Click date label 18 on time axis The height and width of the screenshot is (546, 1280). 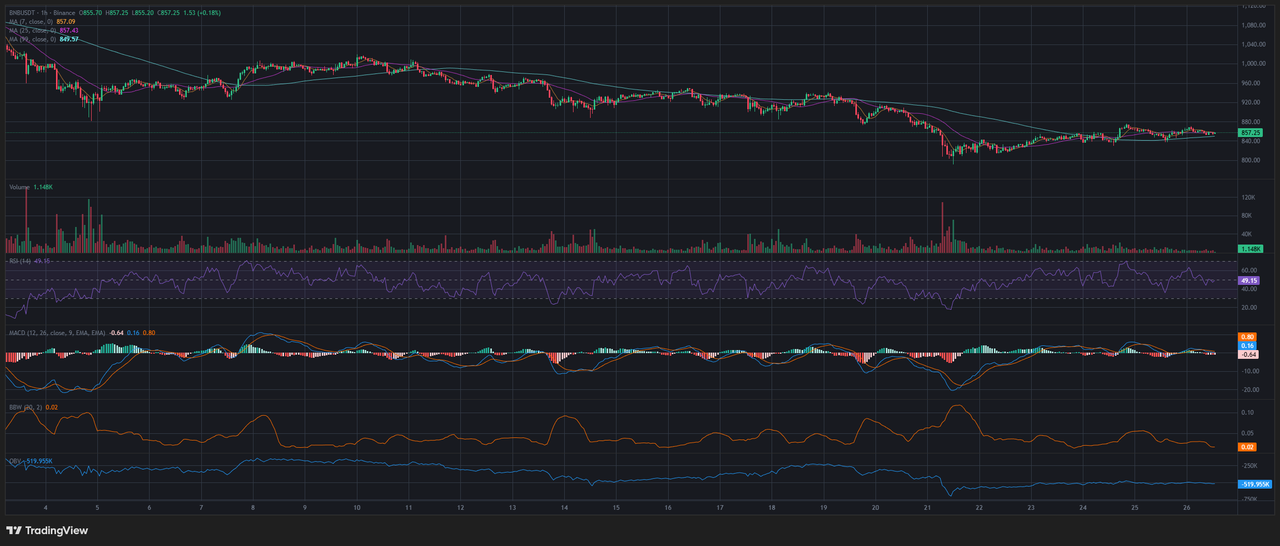771,508
